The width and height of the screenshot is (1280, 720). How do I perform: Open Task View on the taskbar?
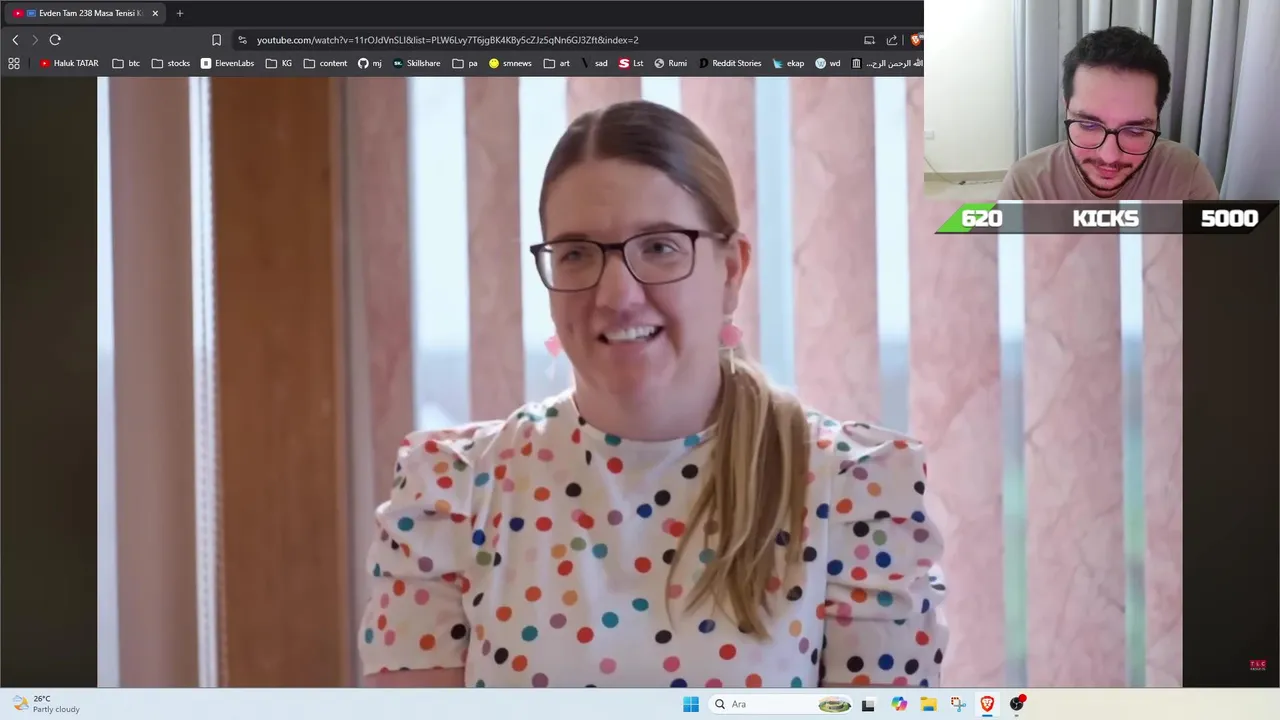click(868, 704)
